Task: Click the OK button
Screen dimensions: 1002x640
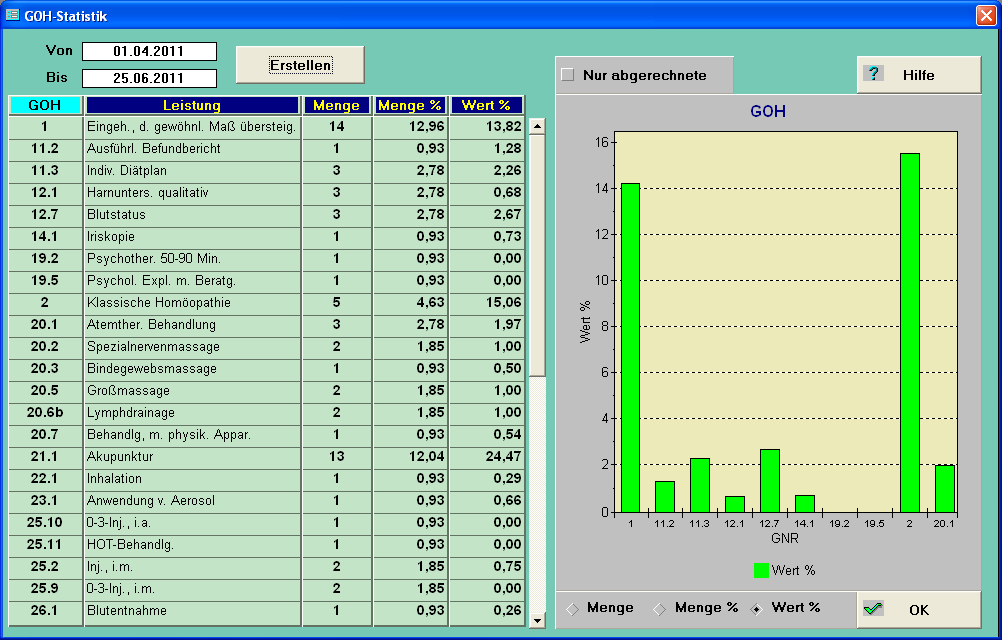Action: [x=916, y=608]
